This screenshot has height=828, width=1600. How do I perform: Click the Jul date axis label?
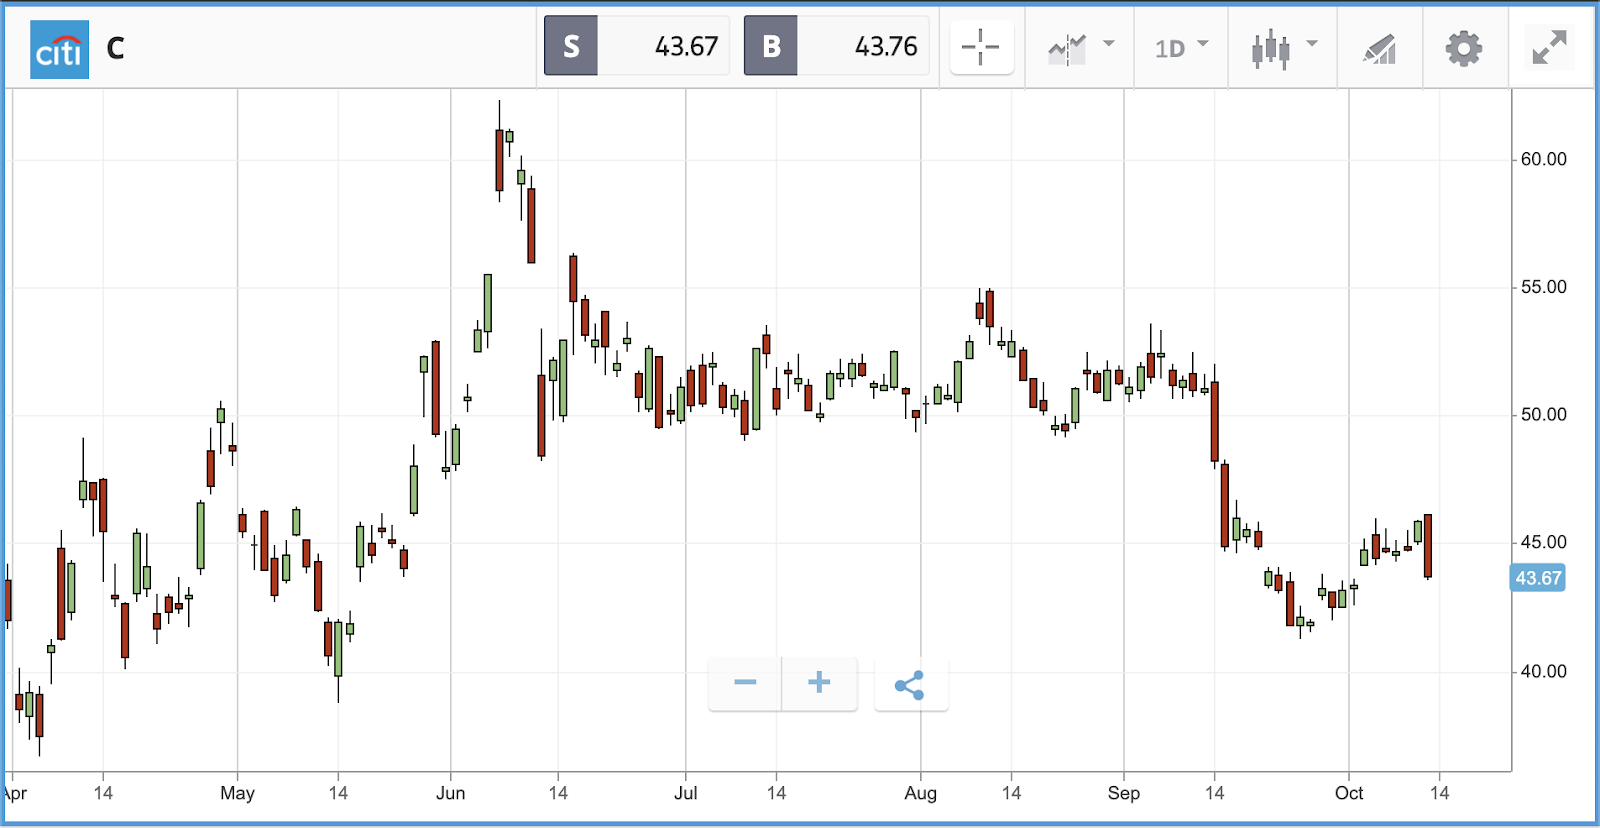[x=685, y=793]
